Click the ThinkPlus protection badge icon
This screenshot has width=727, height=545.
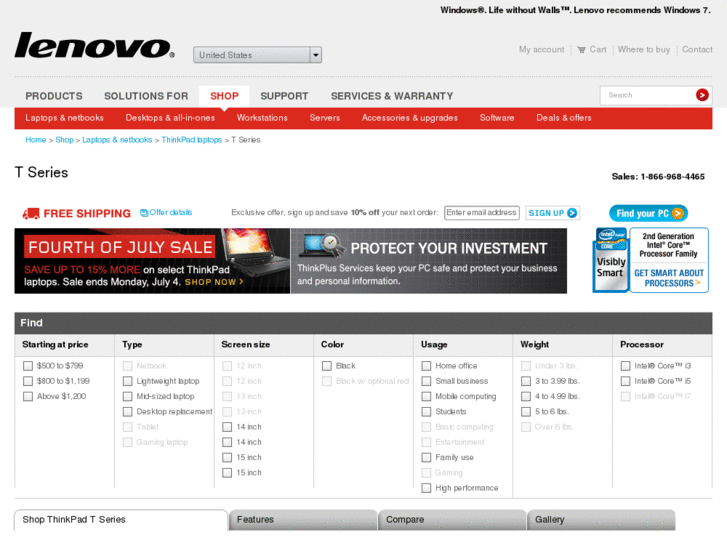pyautogui.click(x=323, y=244)
